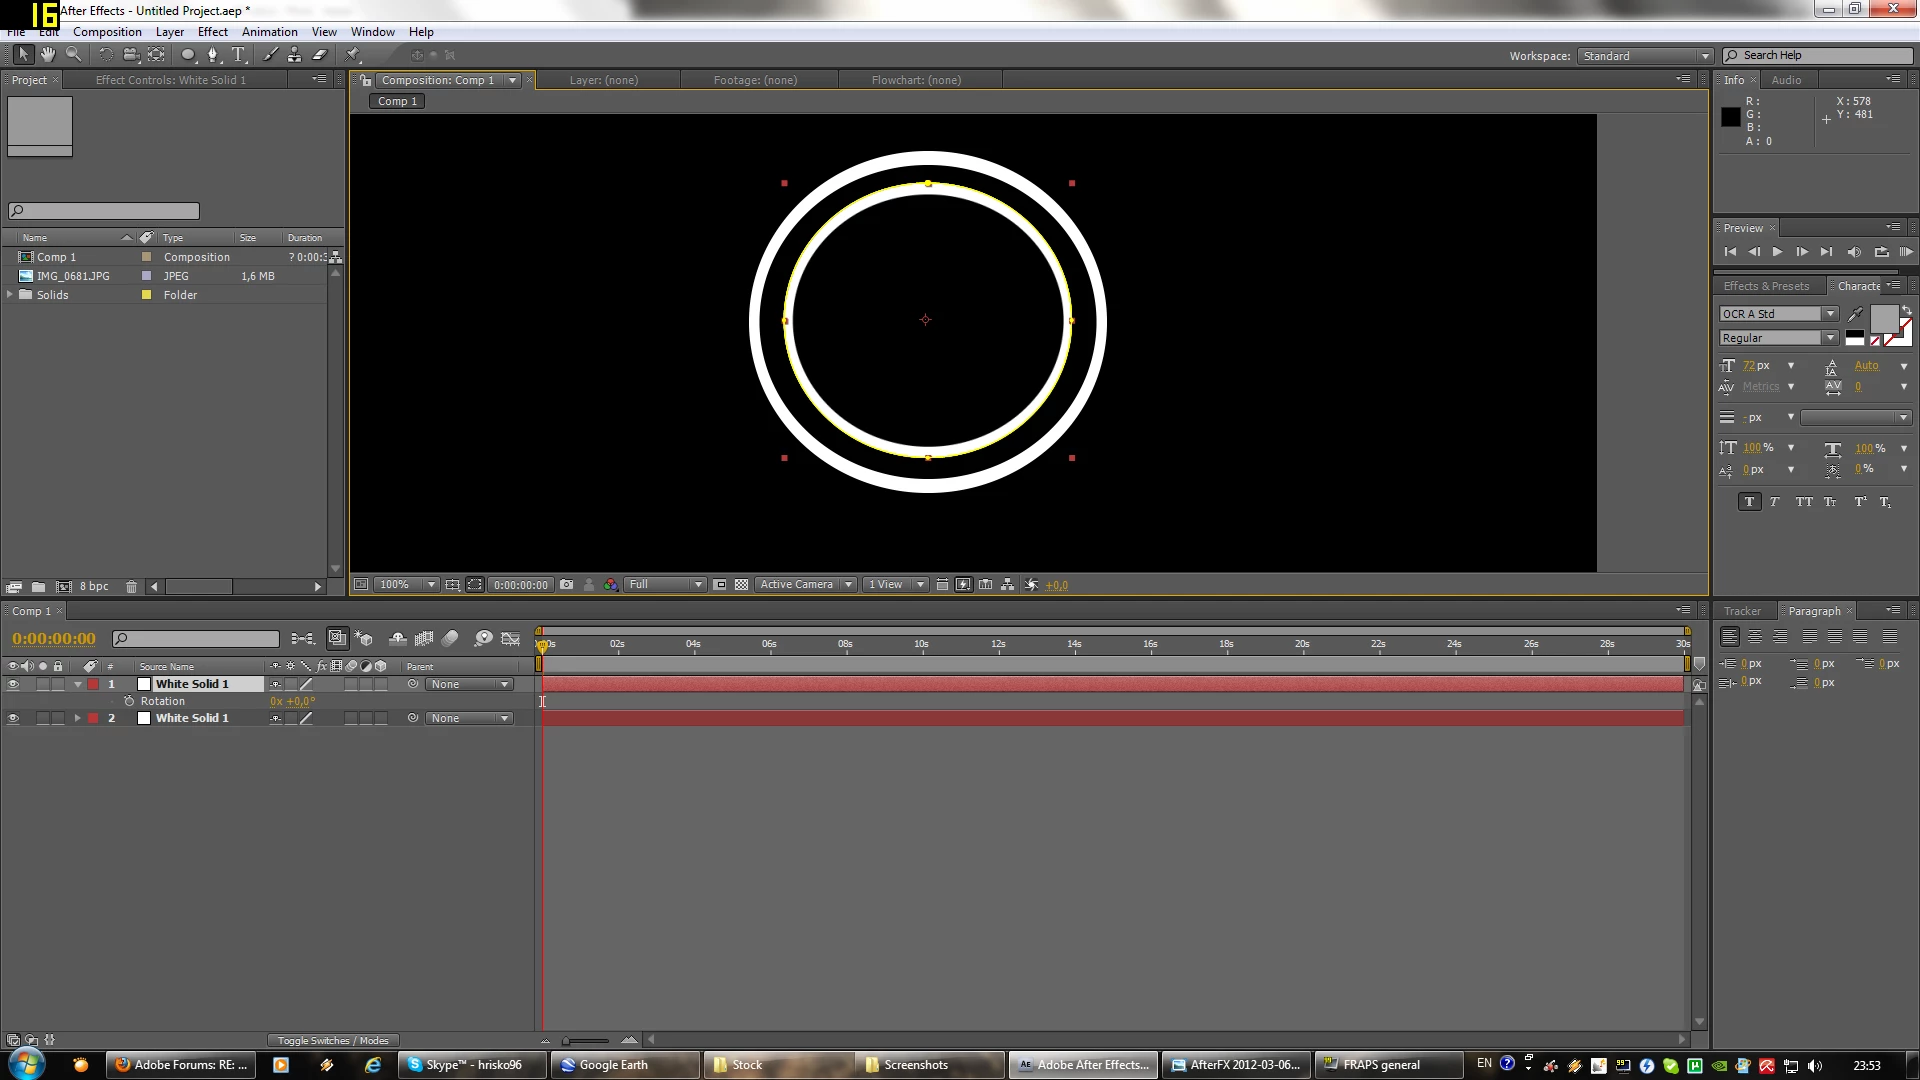Hide layer 1 White Solid with eye toggle
This screenshot has width=1920, height=1080.
tap(13, 684)
